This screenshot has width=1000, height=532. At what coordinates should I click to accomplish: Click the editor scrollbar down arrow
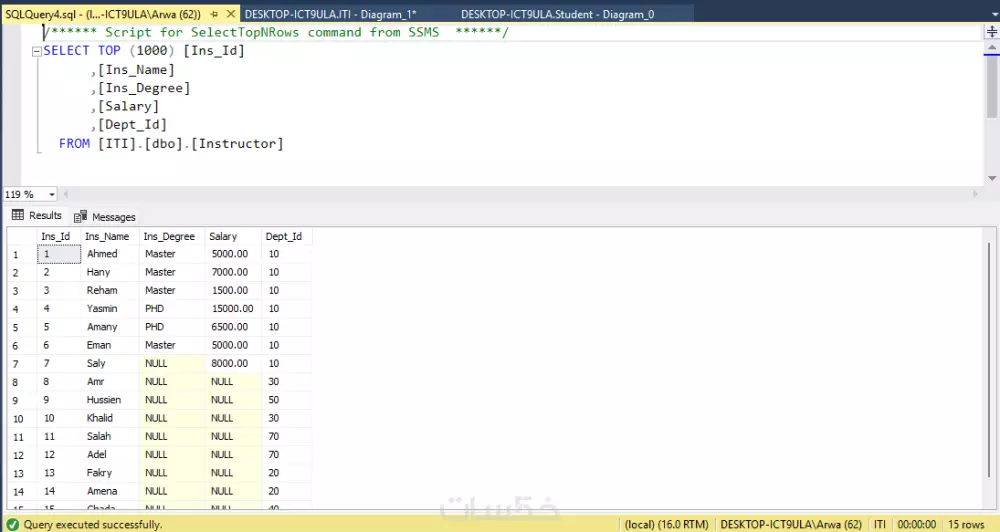(x=992, y=178)
